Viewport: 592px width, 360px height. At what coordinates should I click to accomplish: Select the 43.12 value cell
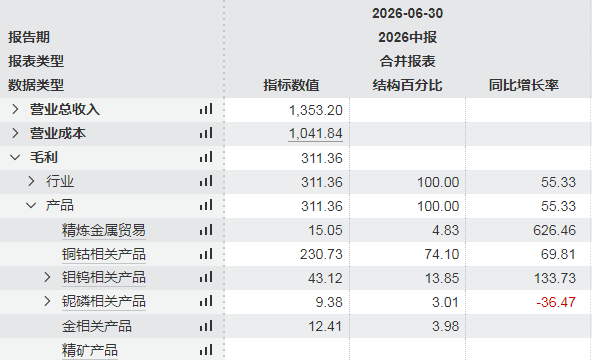point(325,278)
